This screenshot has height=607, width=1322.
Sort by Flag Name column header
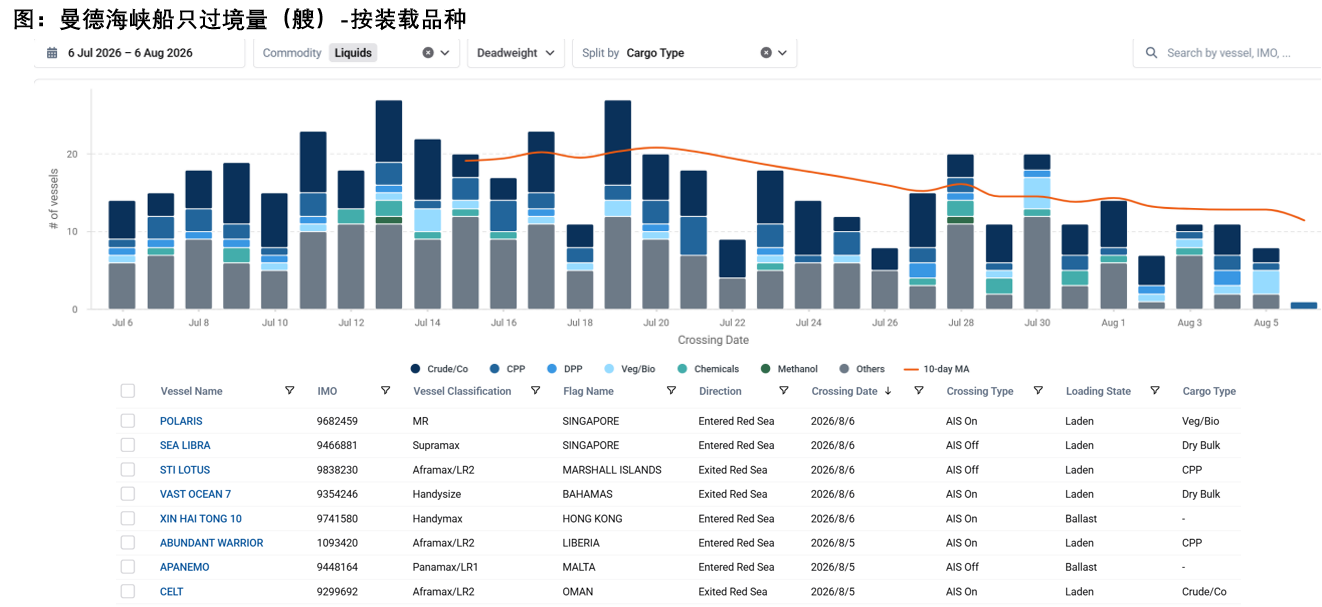point(588,391)
